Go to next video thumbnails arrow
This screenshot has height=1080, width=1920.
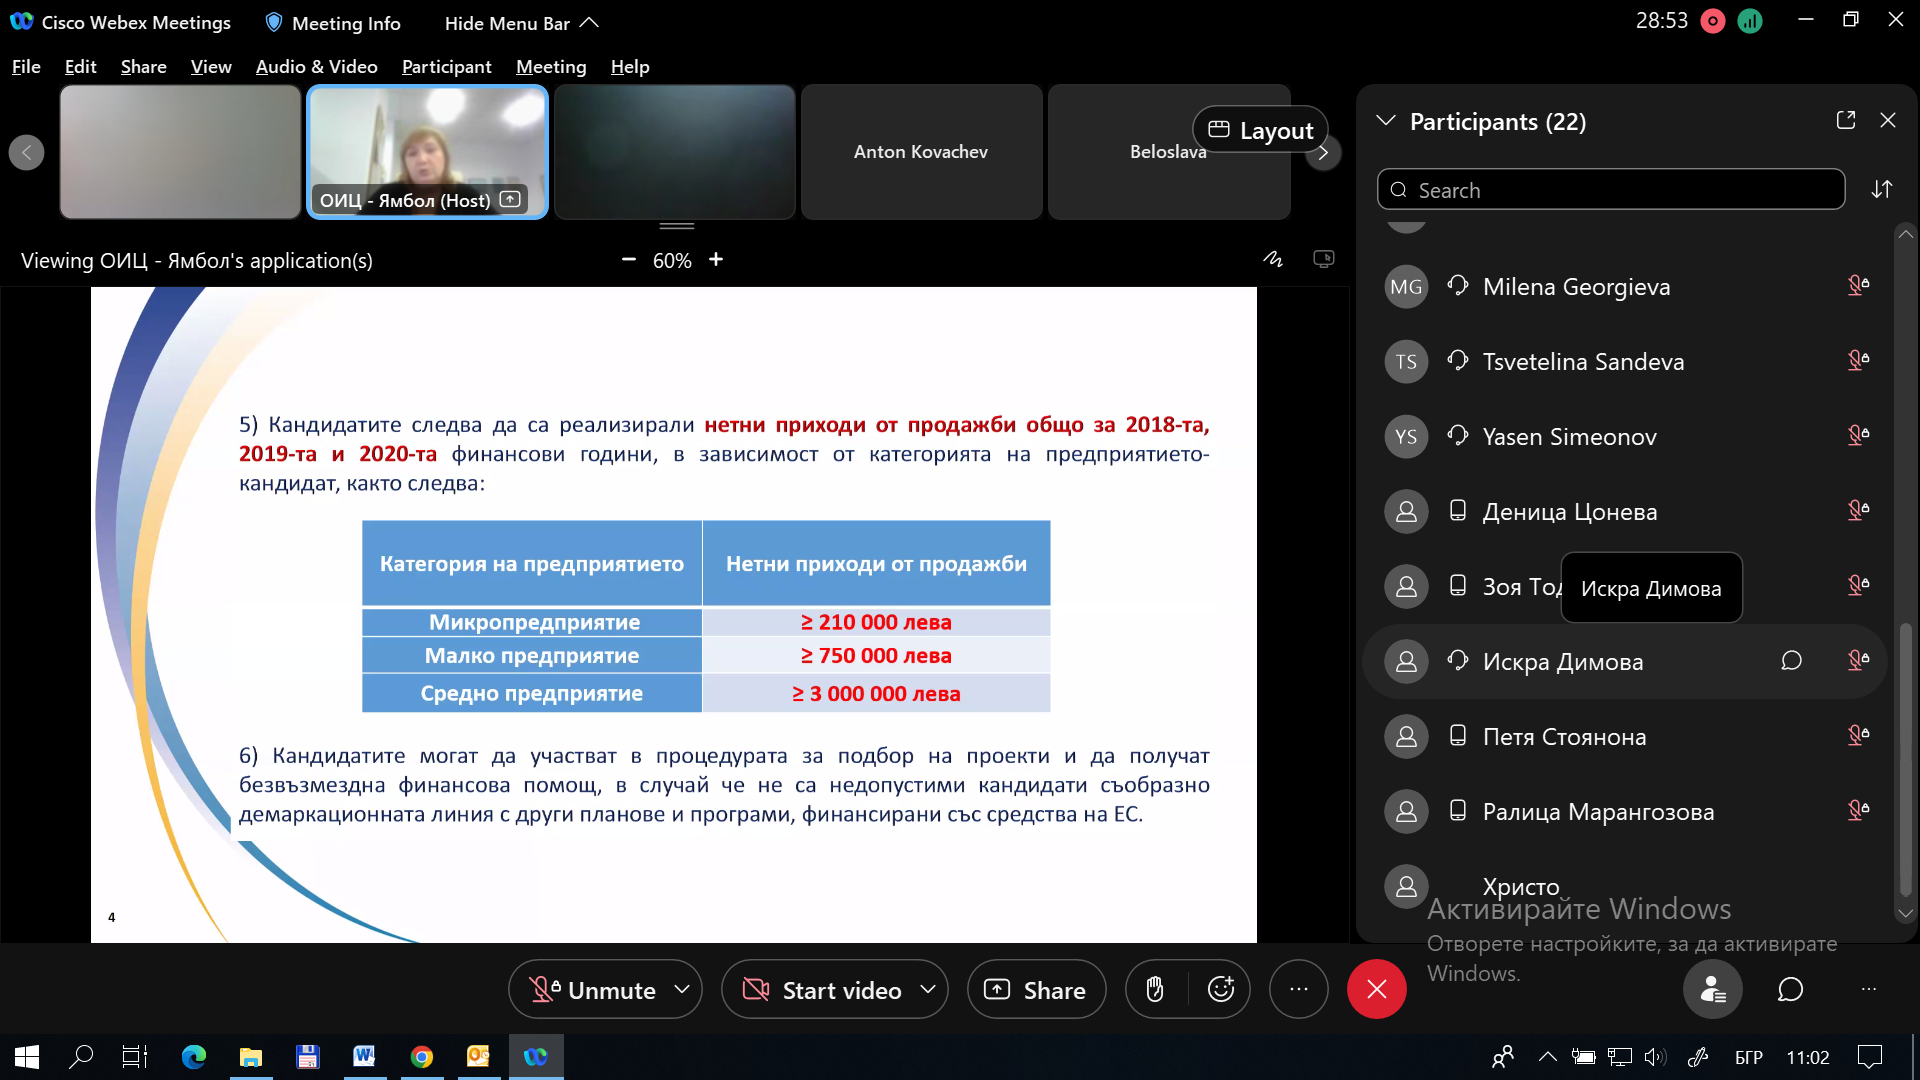coord(1323,153)
